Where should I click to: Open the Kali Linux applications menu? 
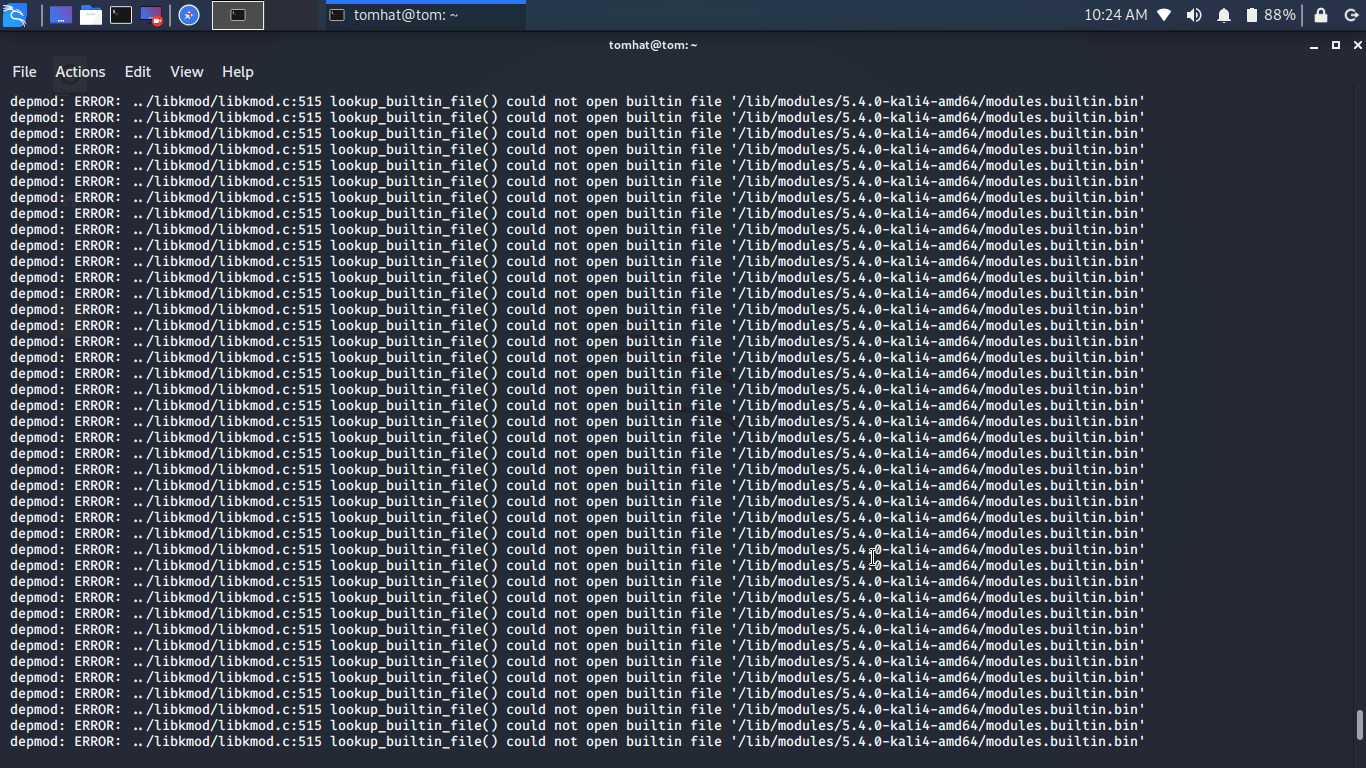point(15,15)
